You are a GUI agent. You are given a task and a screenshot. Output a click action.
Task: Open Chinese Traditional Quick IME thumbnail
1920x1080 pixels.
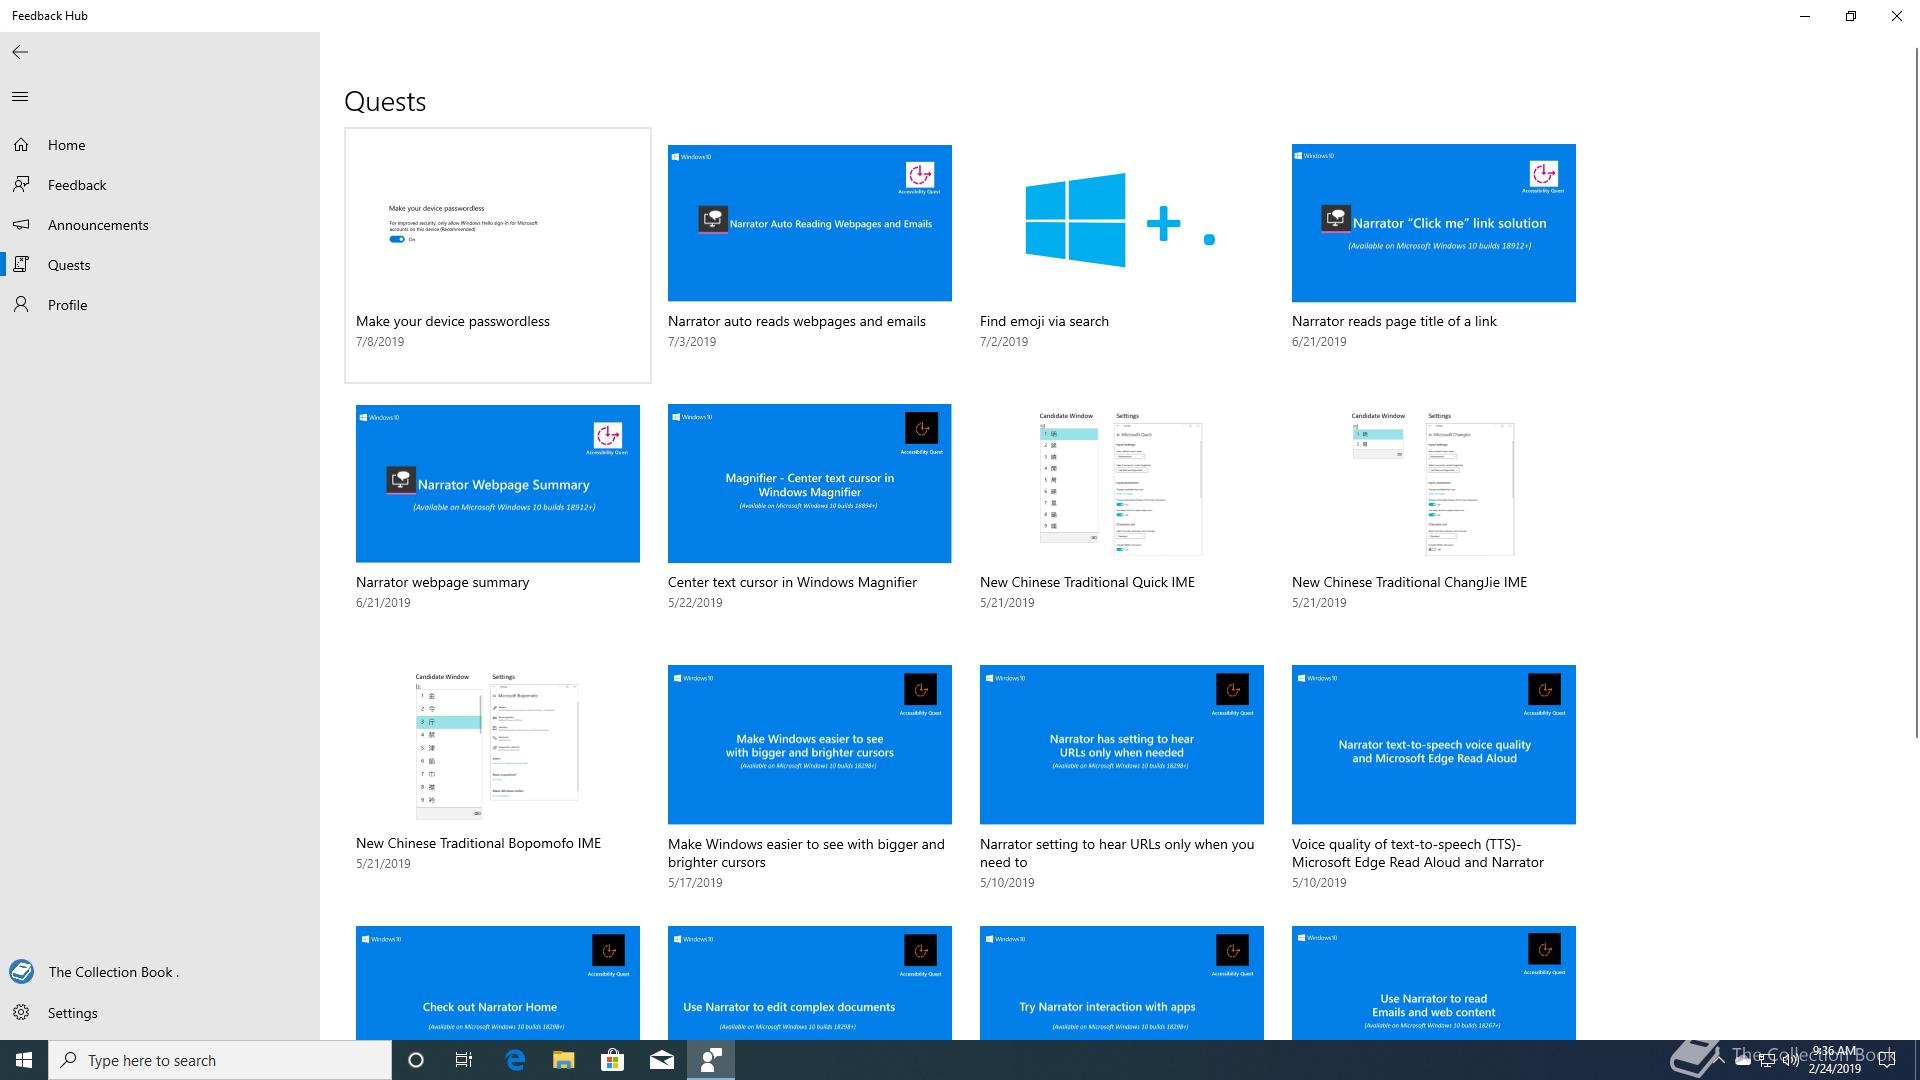pos(1122,484)
